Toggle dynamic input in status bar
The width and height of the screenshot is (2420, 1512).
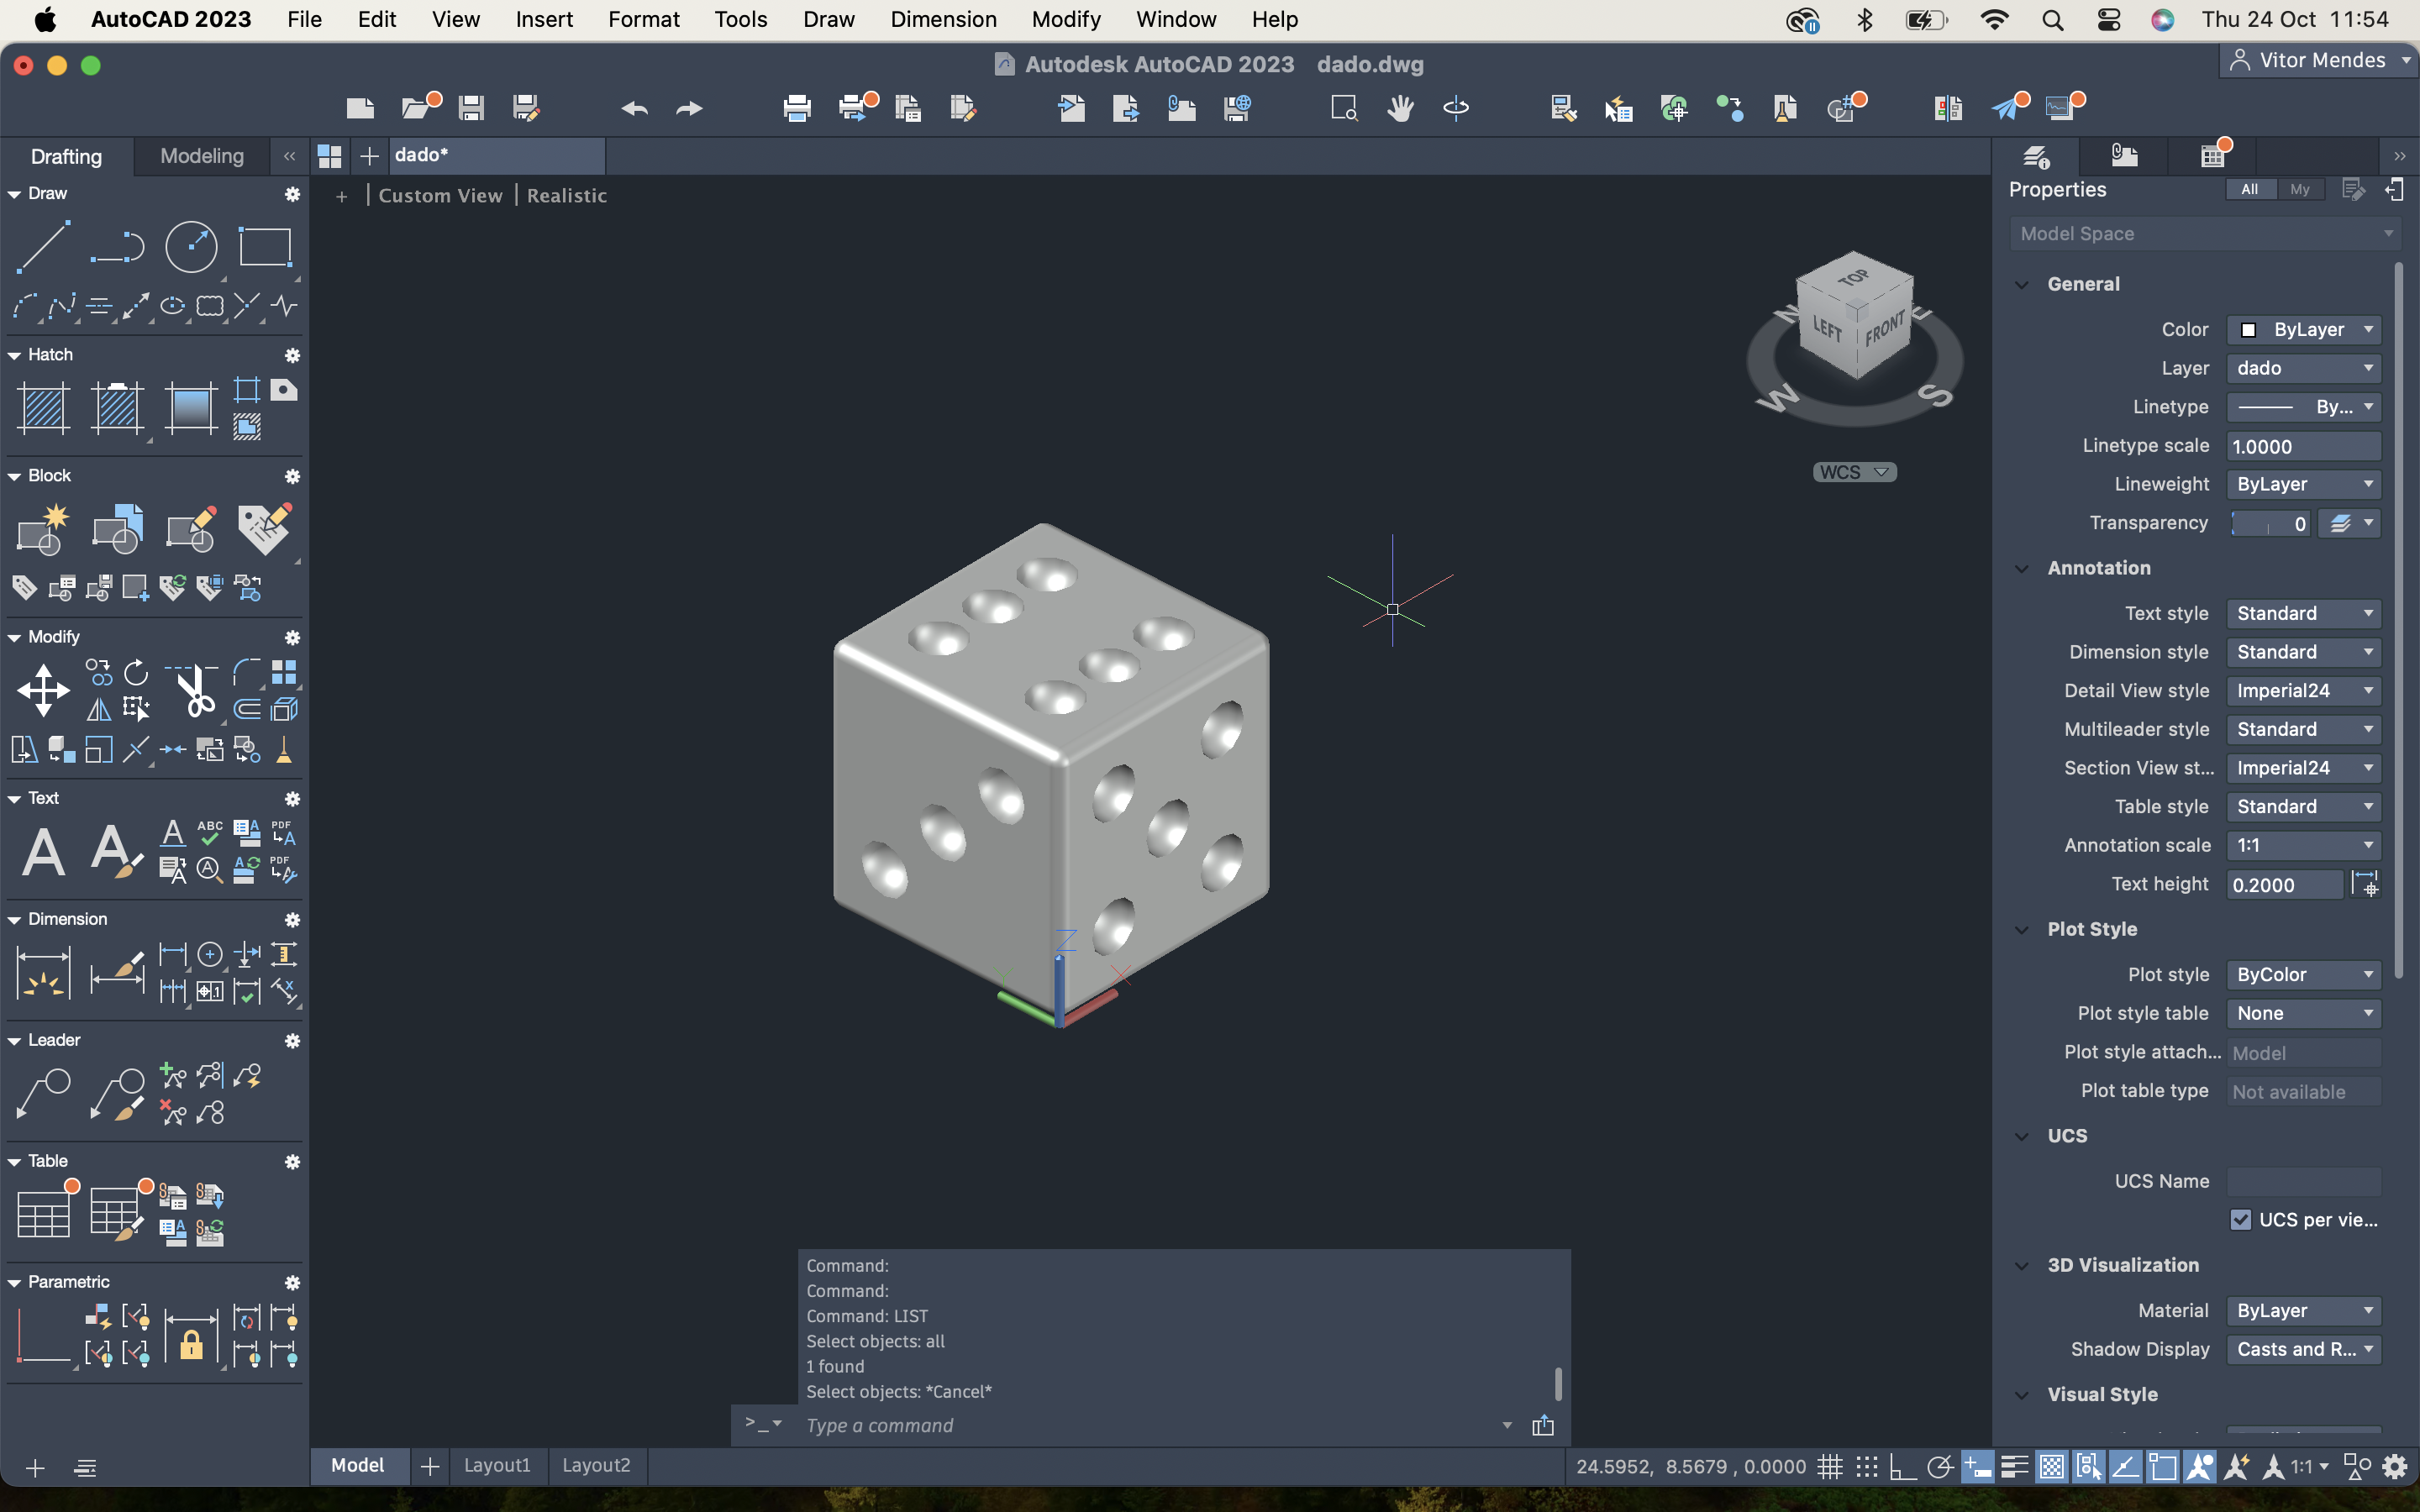(x=1977, y=1467)
